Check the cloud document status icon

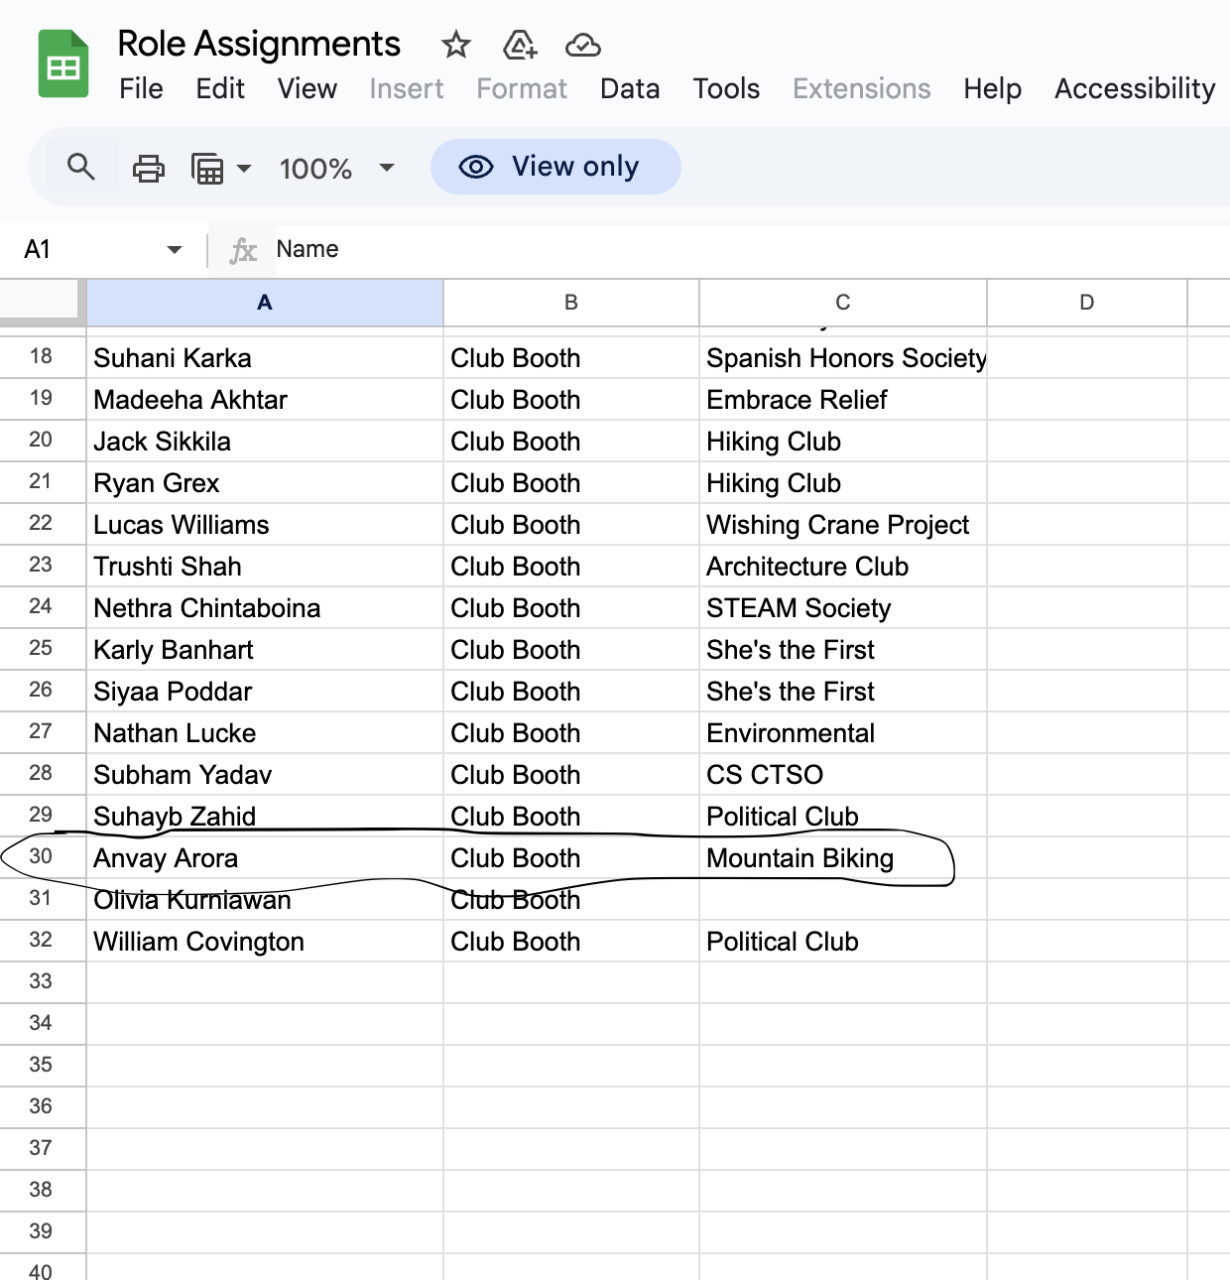(x=583, y=45)
